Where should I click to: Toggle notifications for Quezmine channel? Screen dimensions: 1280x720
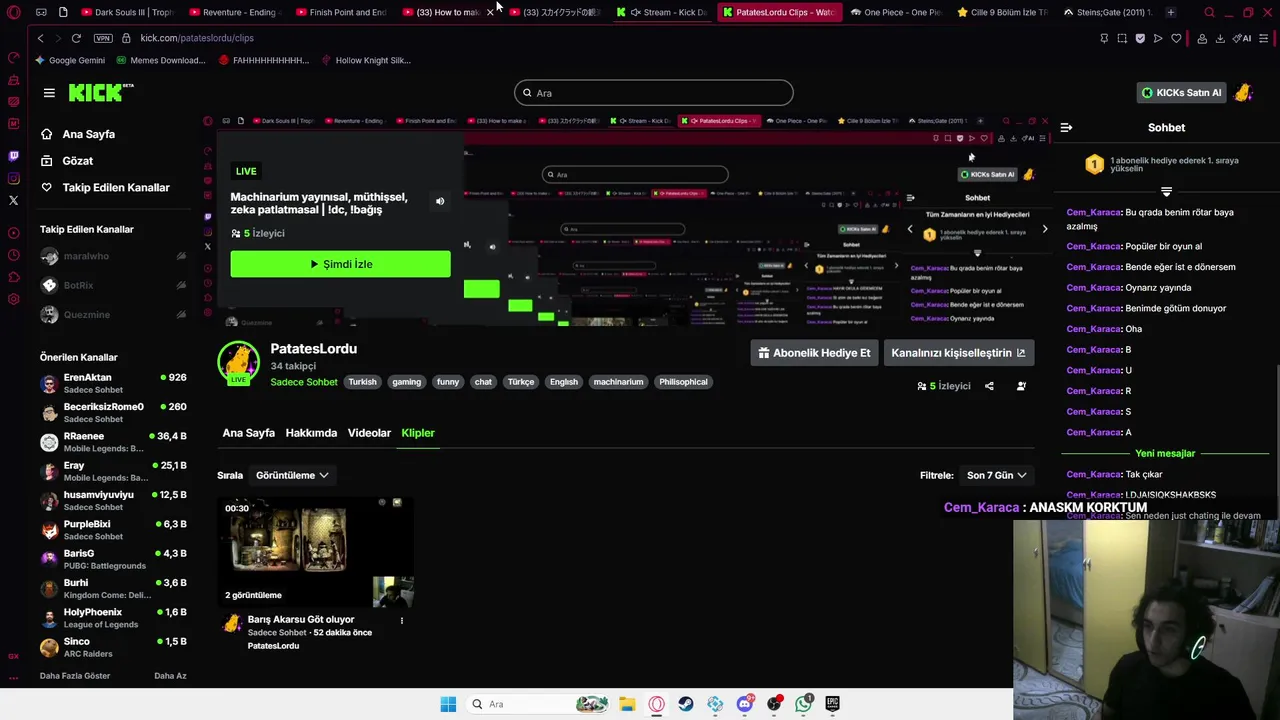(181, 315)
